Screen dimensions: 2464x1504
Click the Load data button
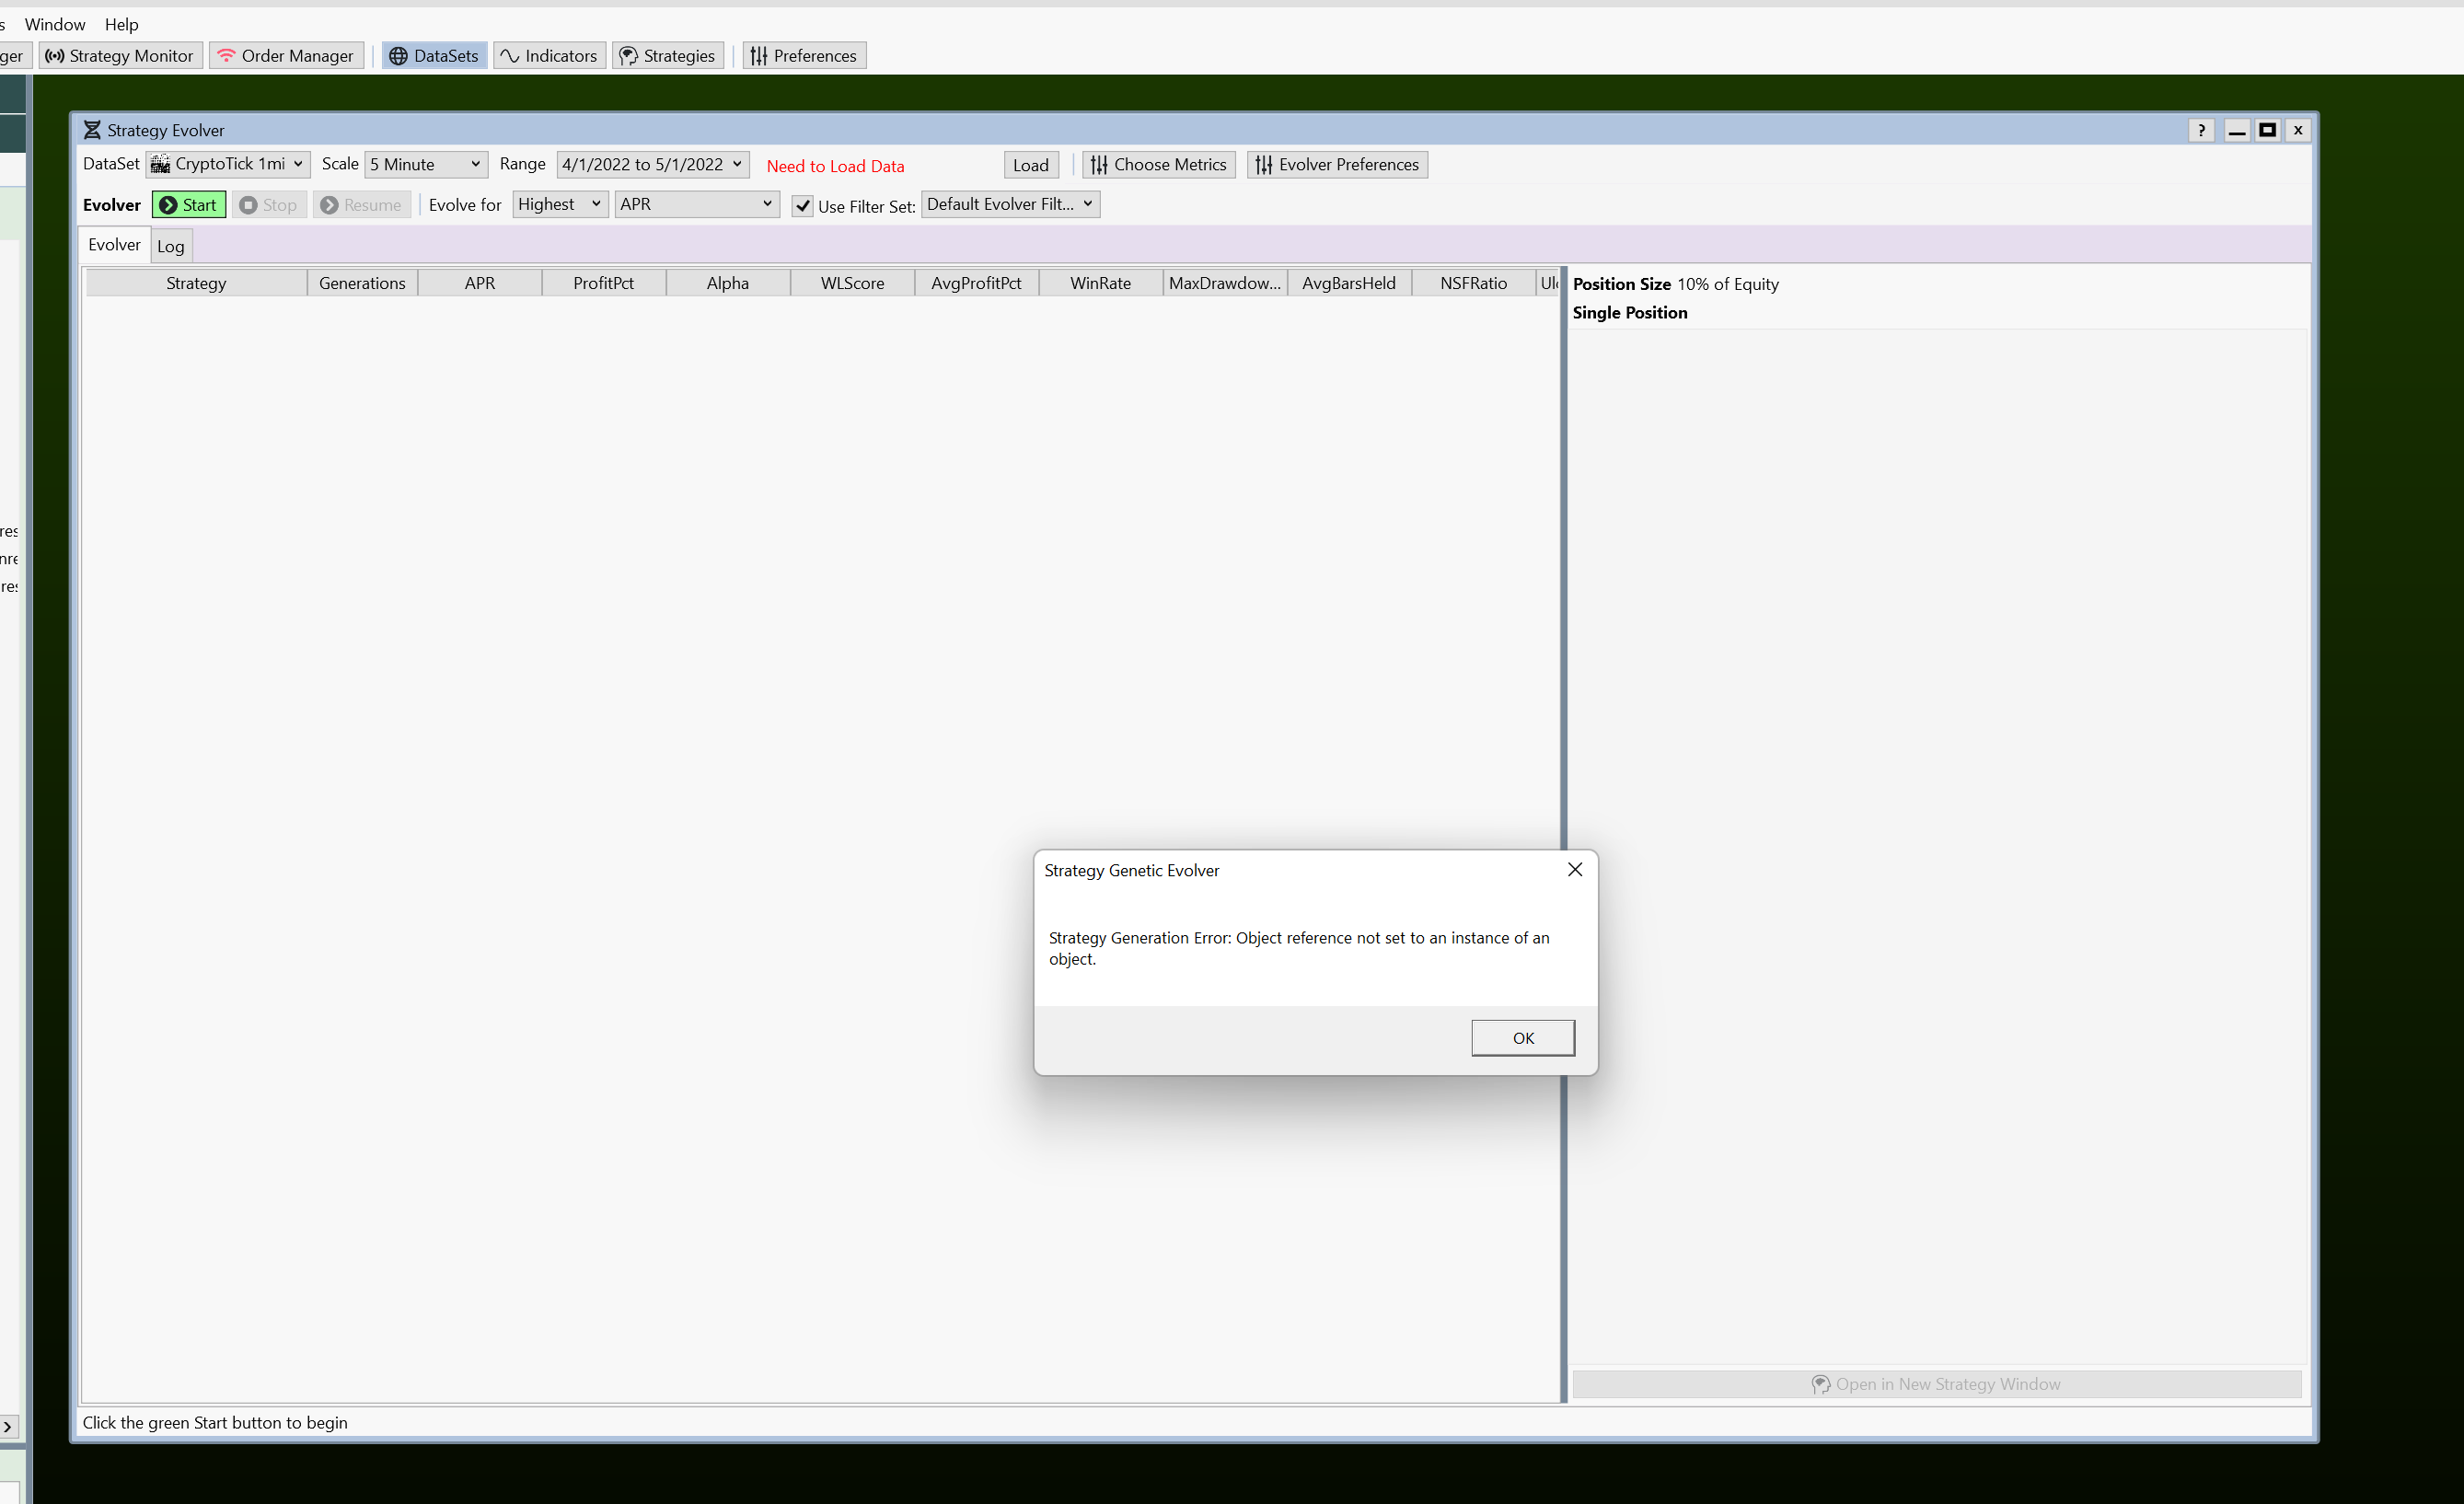(1030, 165)
